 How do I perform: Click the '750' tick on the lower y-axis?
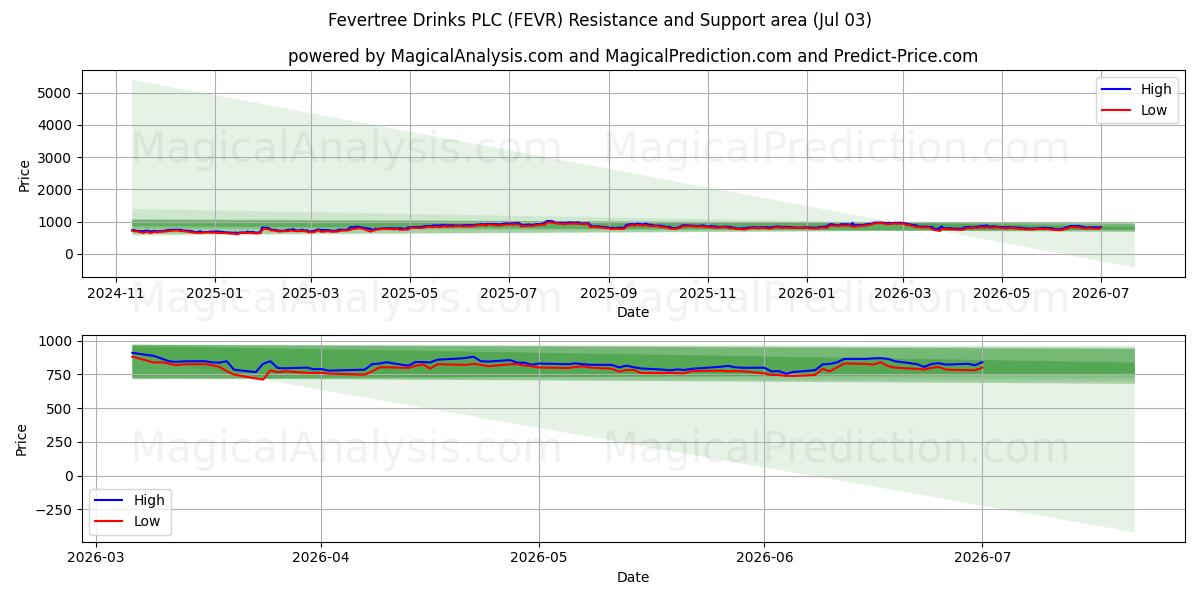(x=61, y=375)
